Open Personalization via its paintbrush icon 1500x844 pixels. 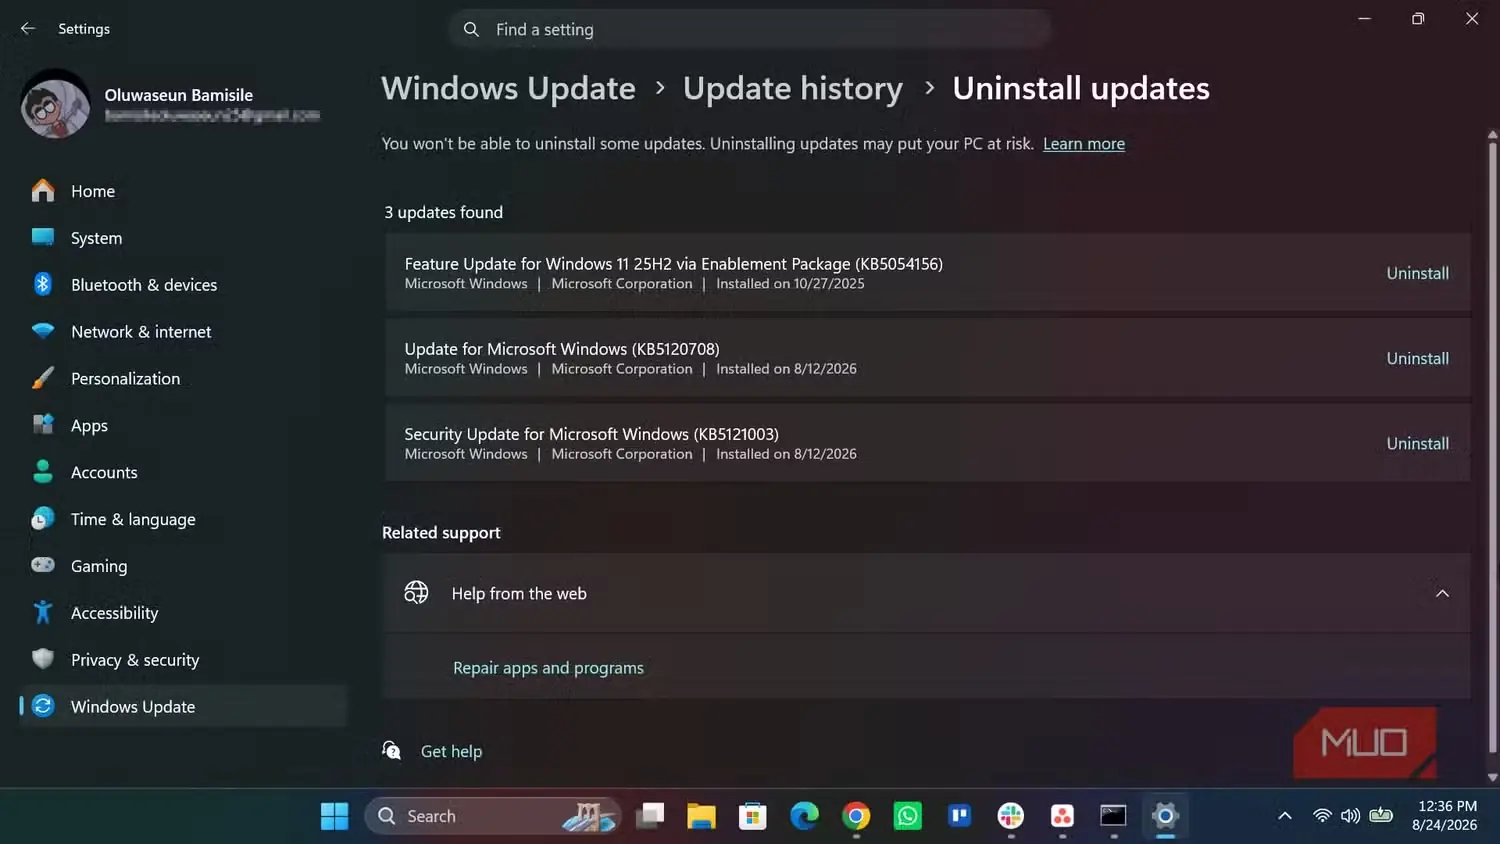(43, 378)
